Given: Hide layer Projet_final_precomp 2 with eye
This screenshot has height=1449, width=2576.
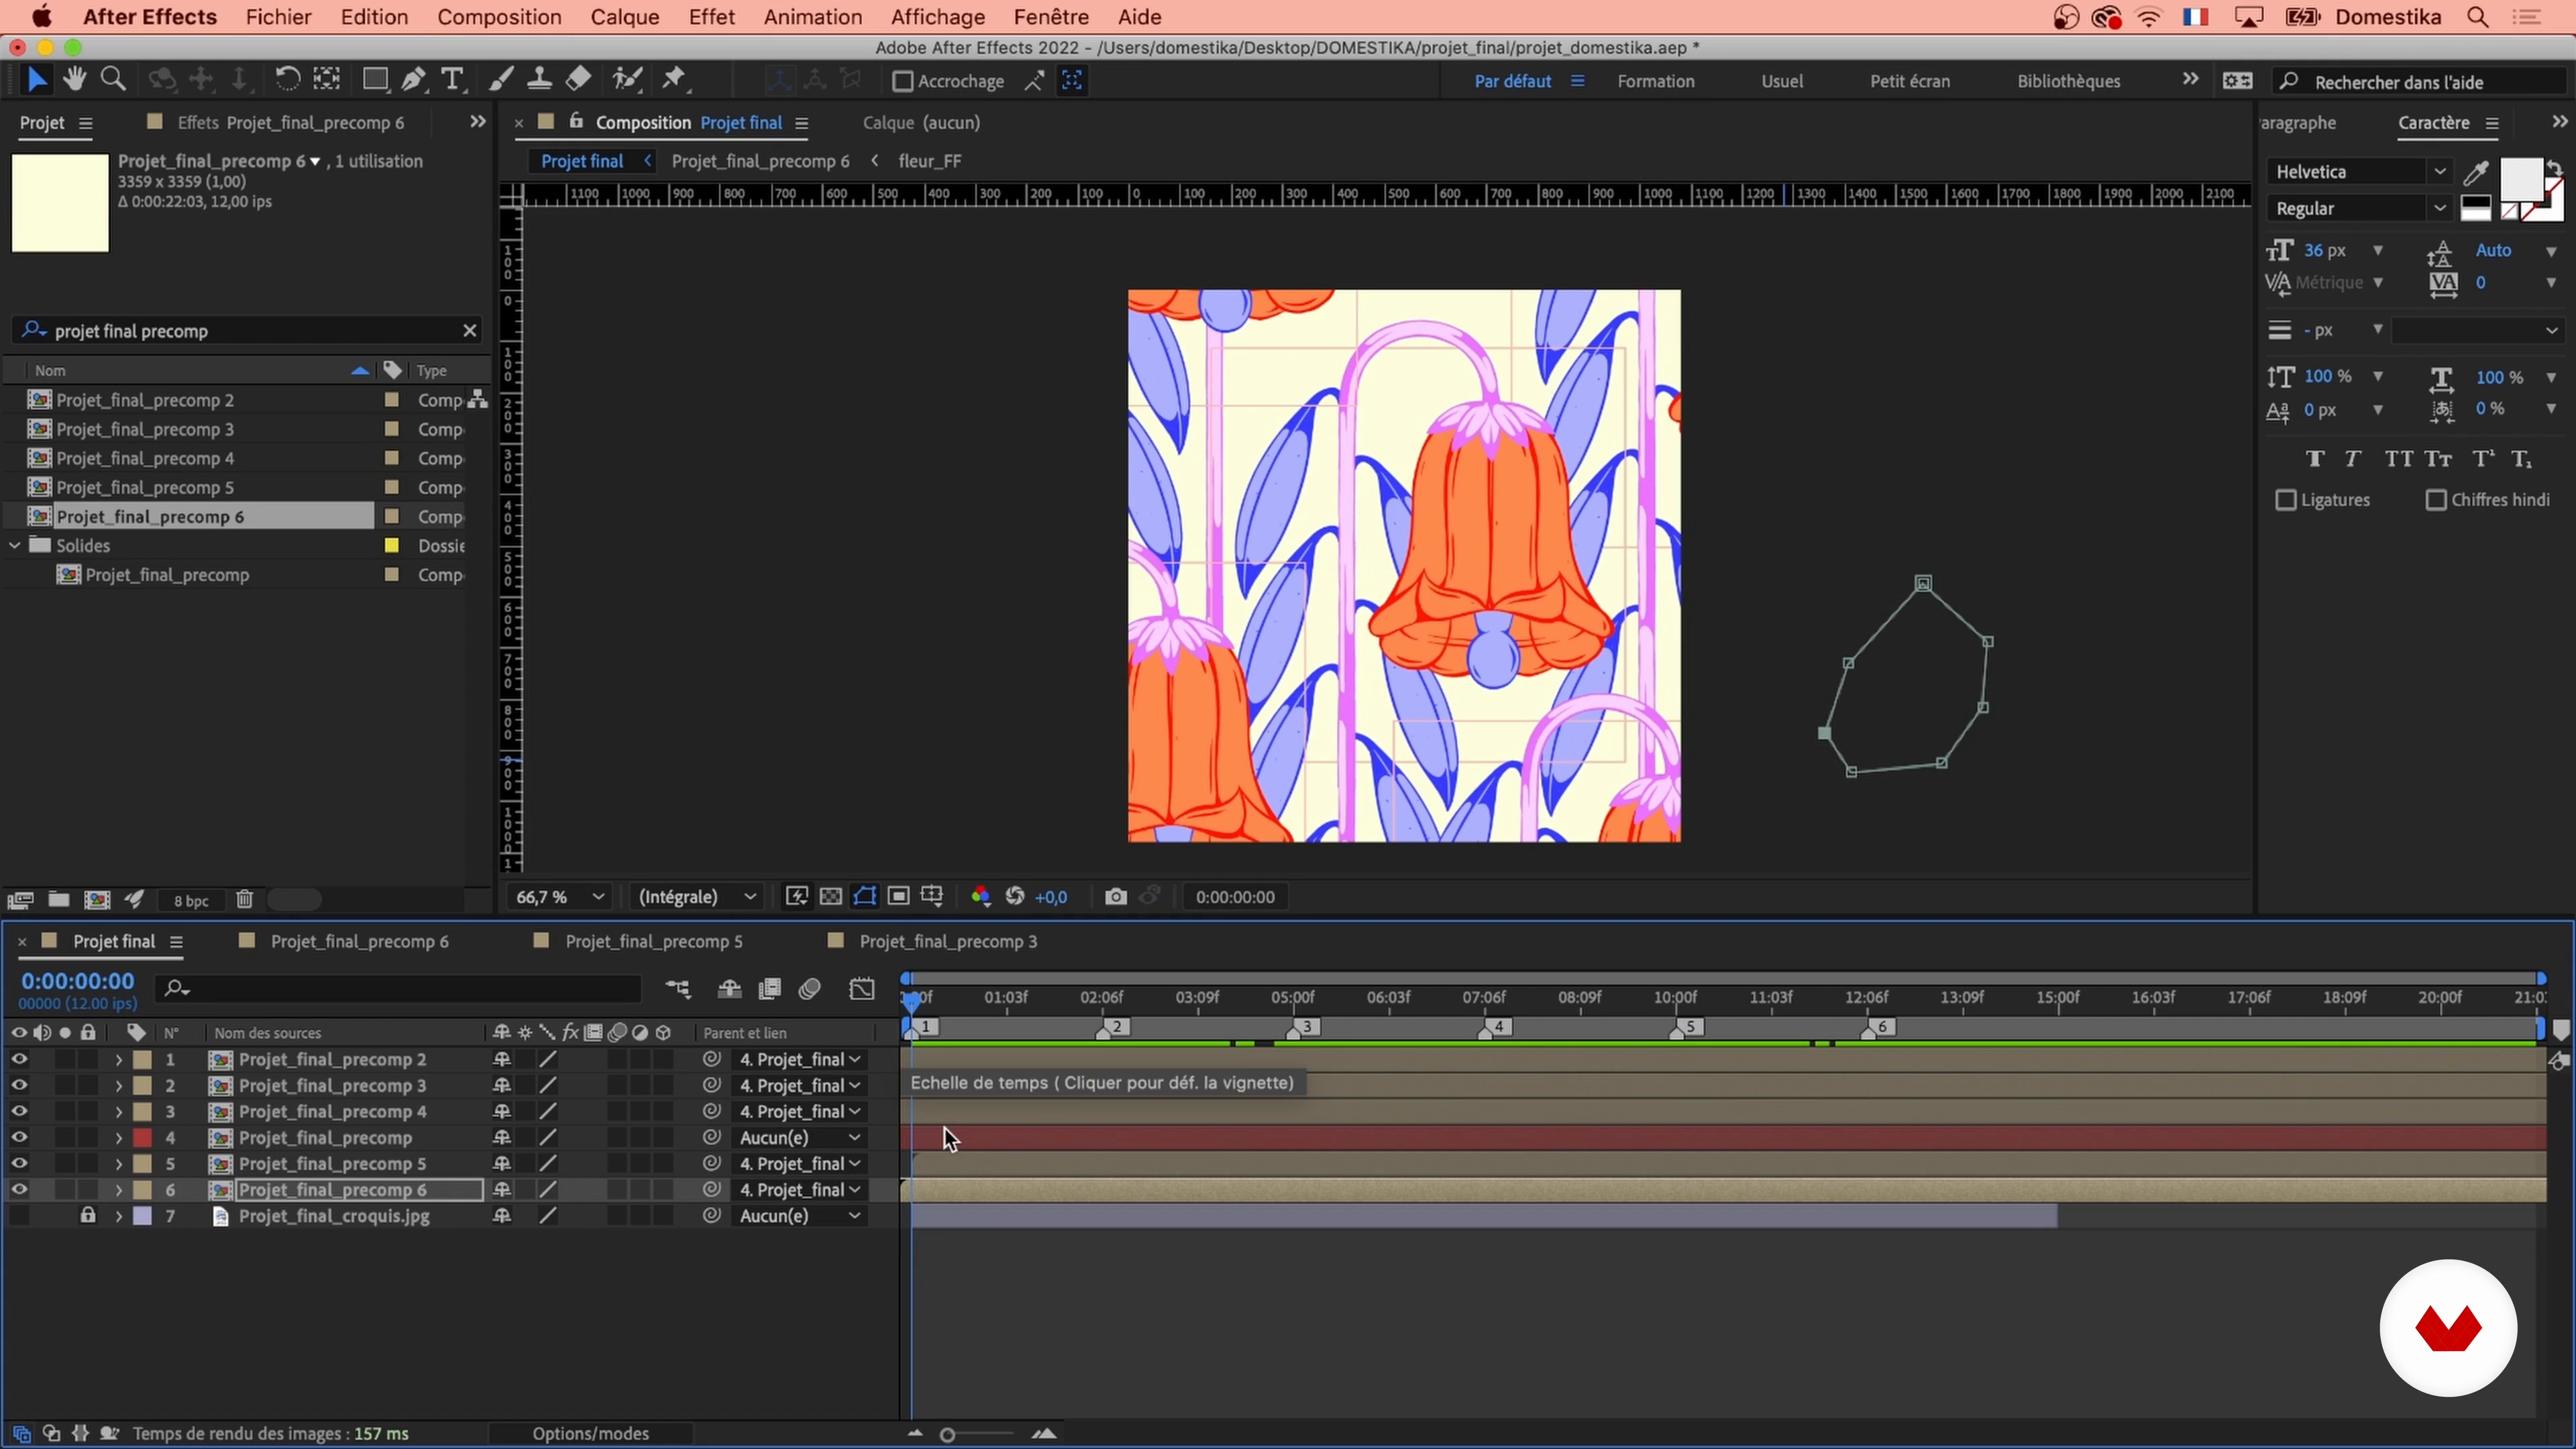Looking at the screenshot, I should pyautogui.click(x=19, y=1059).
